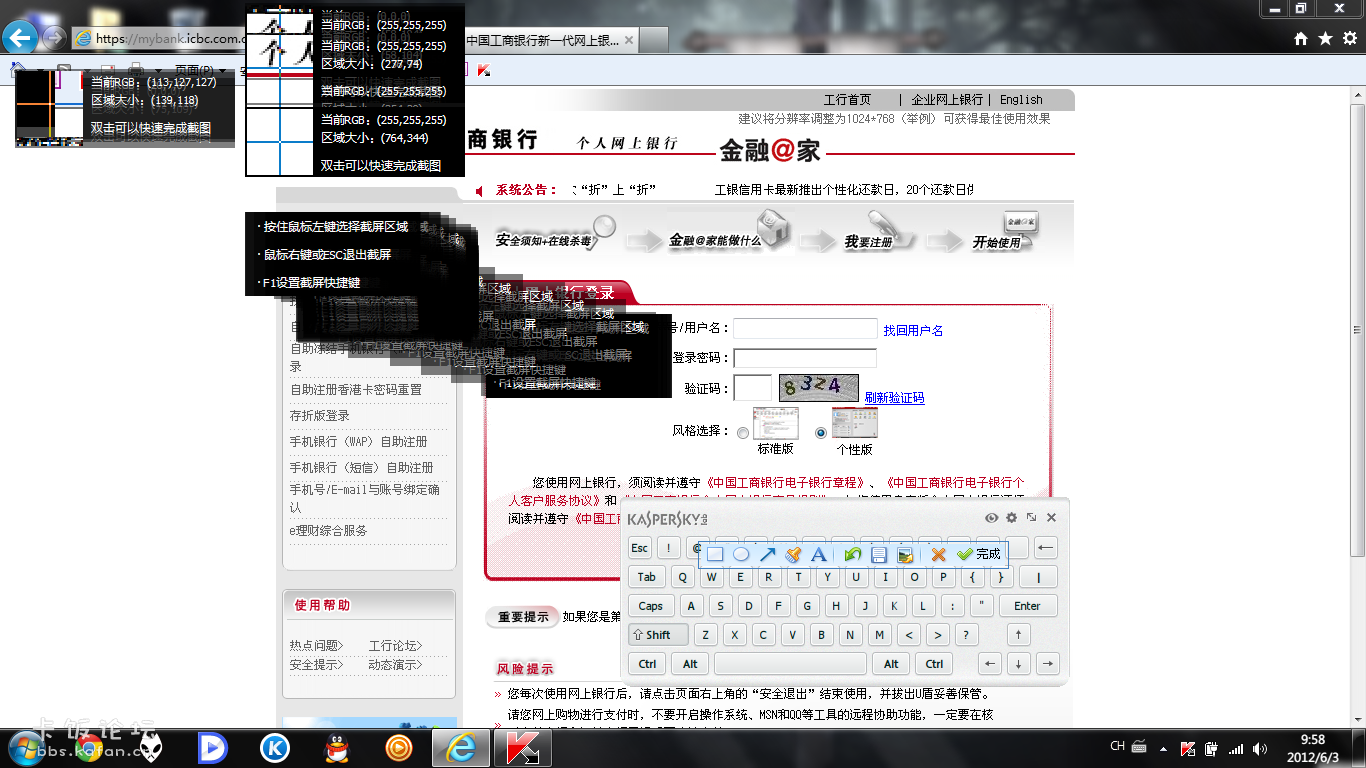
Task: Click the volume speaker tray icon
Action: pos(1260,748)
